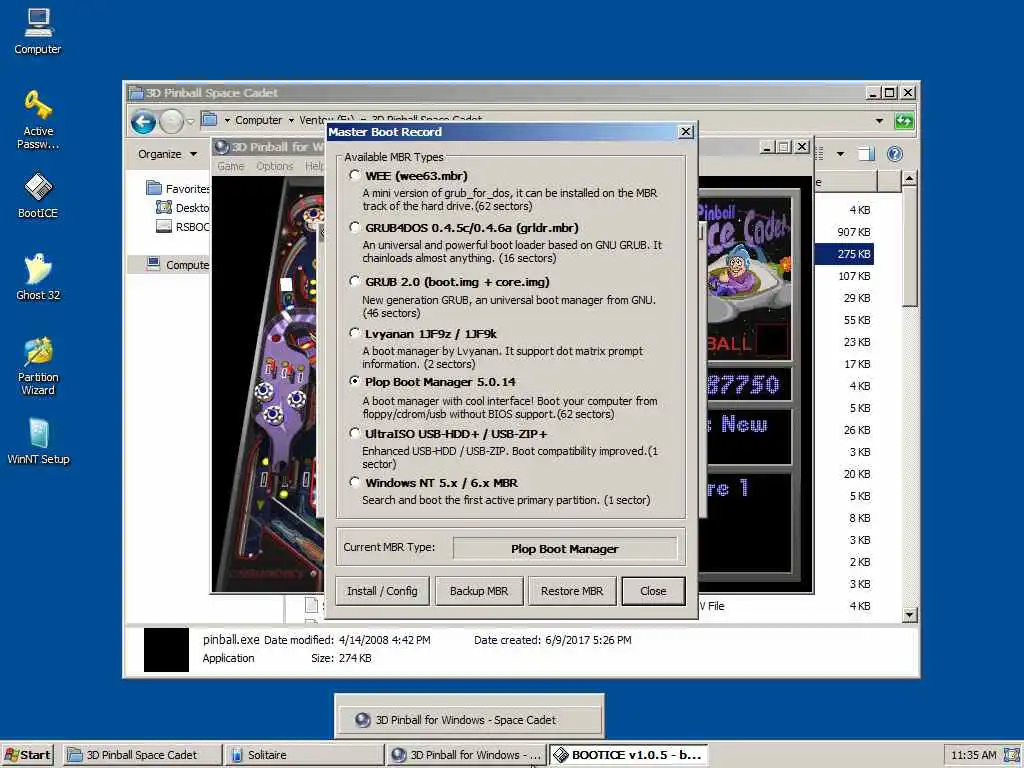Select UltraISO USB-HDD+ / USB-ZIP+ option

355,433
